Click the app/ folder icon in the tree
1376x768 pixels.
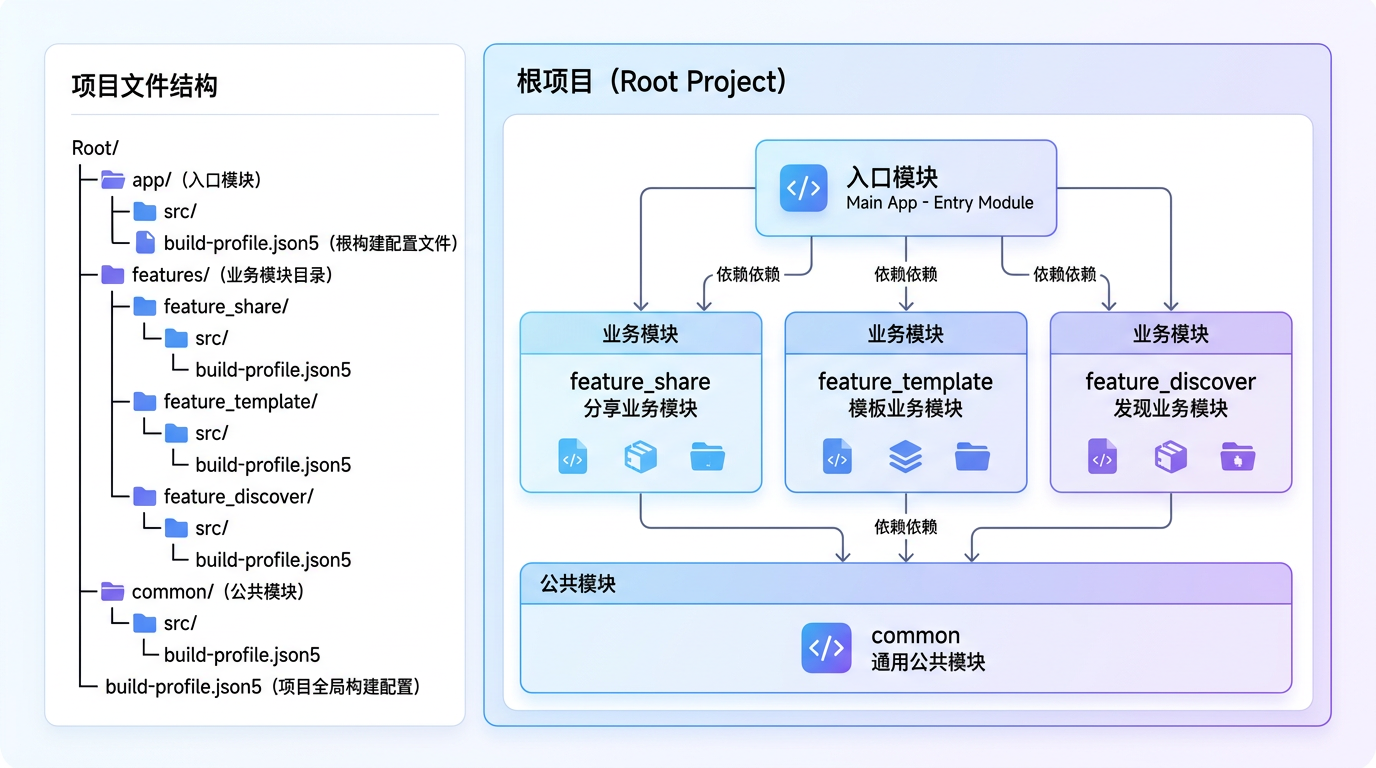point(113,180)
